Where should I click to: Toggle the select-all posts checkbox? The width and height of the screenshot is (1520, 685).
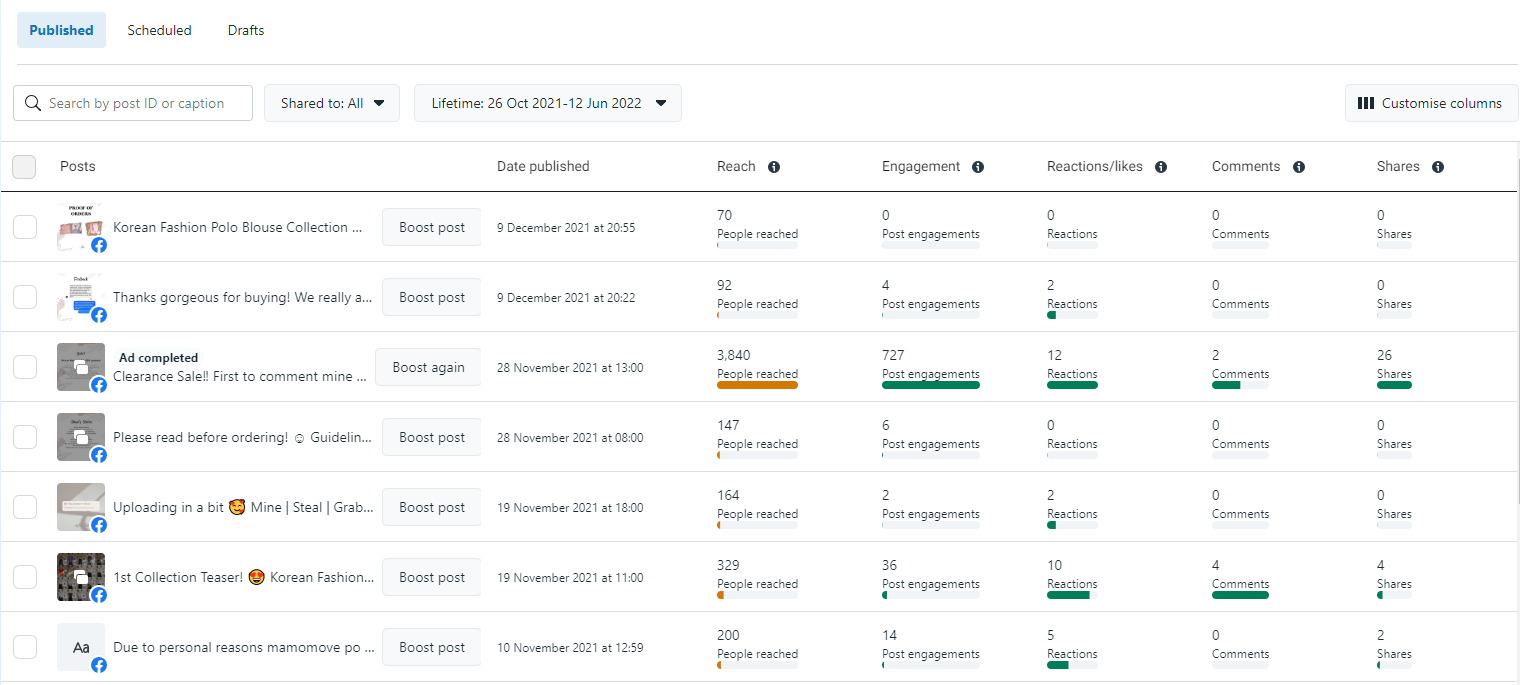(x=24, y=167)
